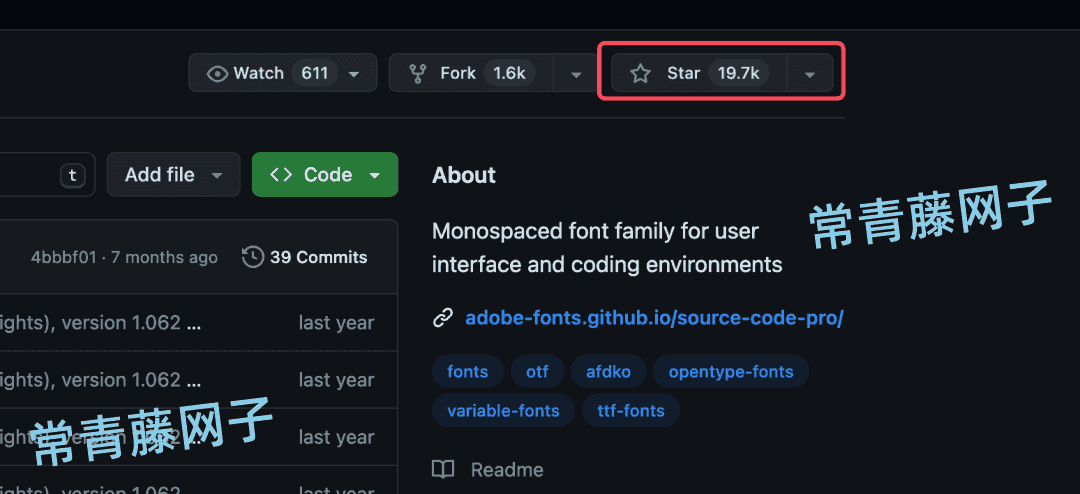This screenshot has height=494, width=1080.
Task: Click the link chain icon beside website URL
Action: 442,318
